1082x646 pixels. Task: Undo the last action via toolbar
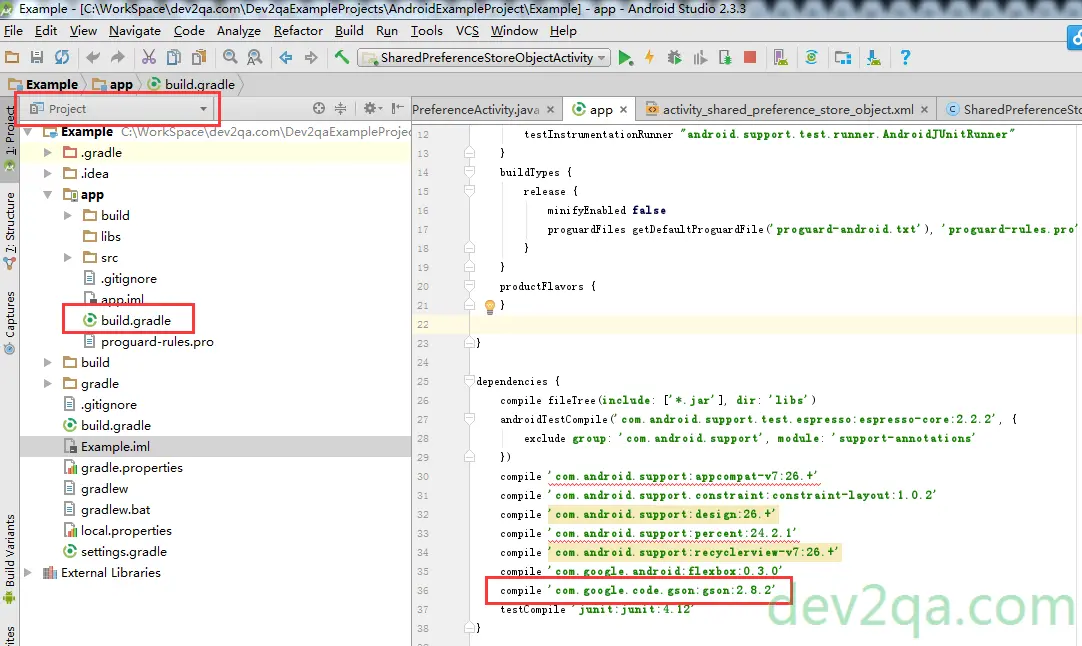click(x=93, y=57)
